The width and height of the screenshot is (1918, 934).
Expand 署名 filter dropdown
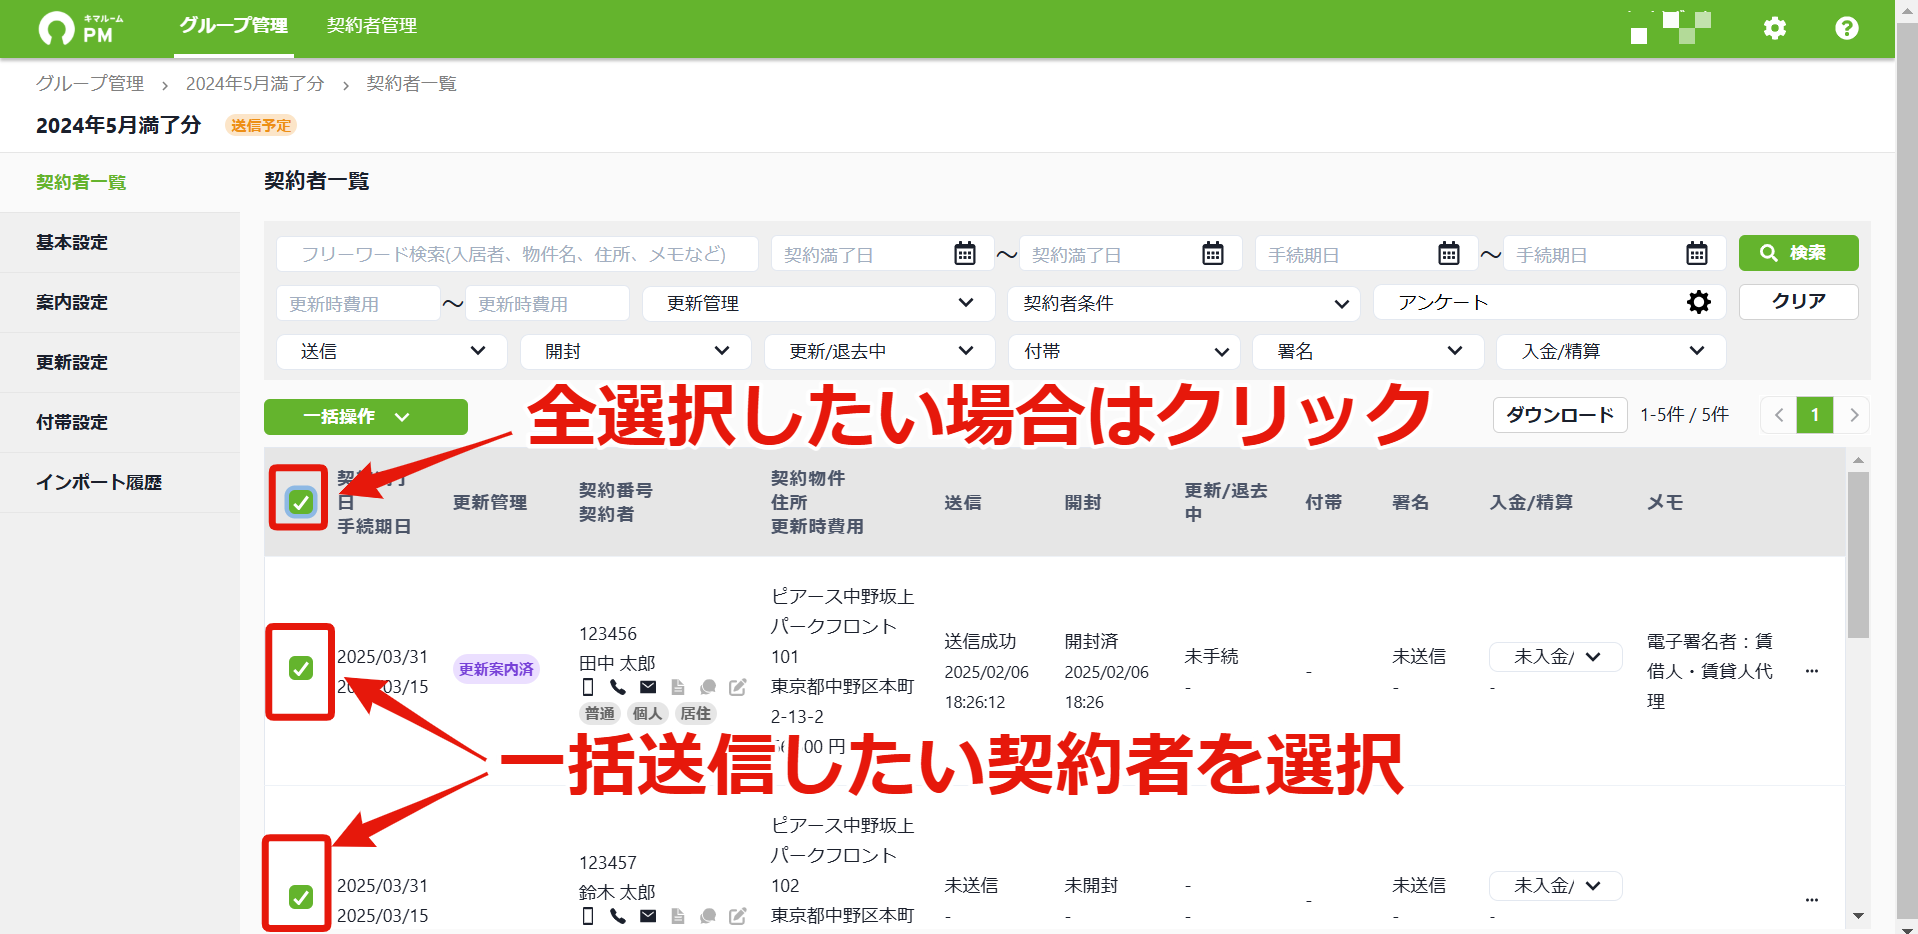point(1368,351)
